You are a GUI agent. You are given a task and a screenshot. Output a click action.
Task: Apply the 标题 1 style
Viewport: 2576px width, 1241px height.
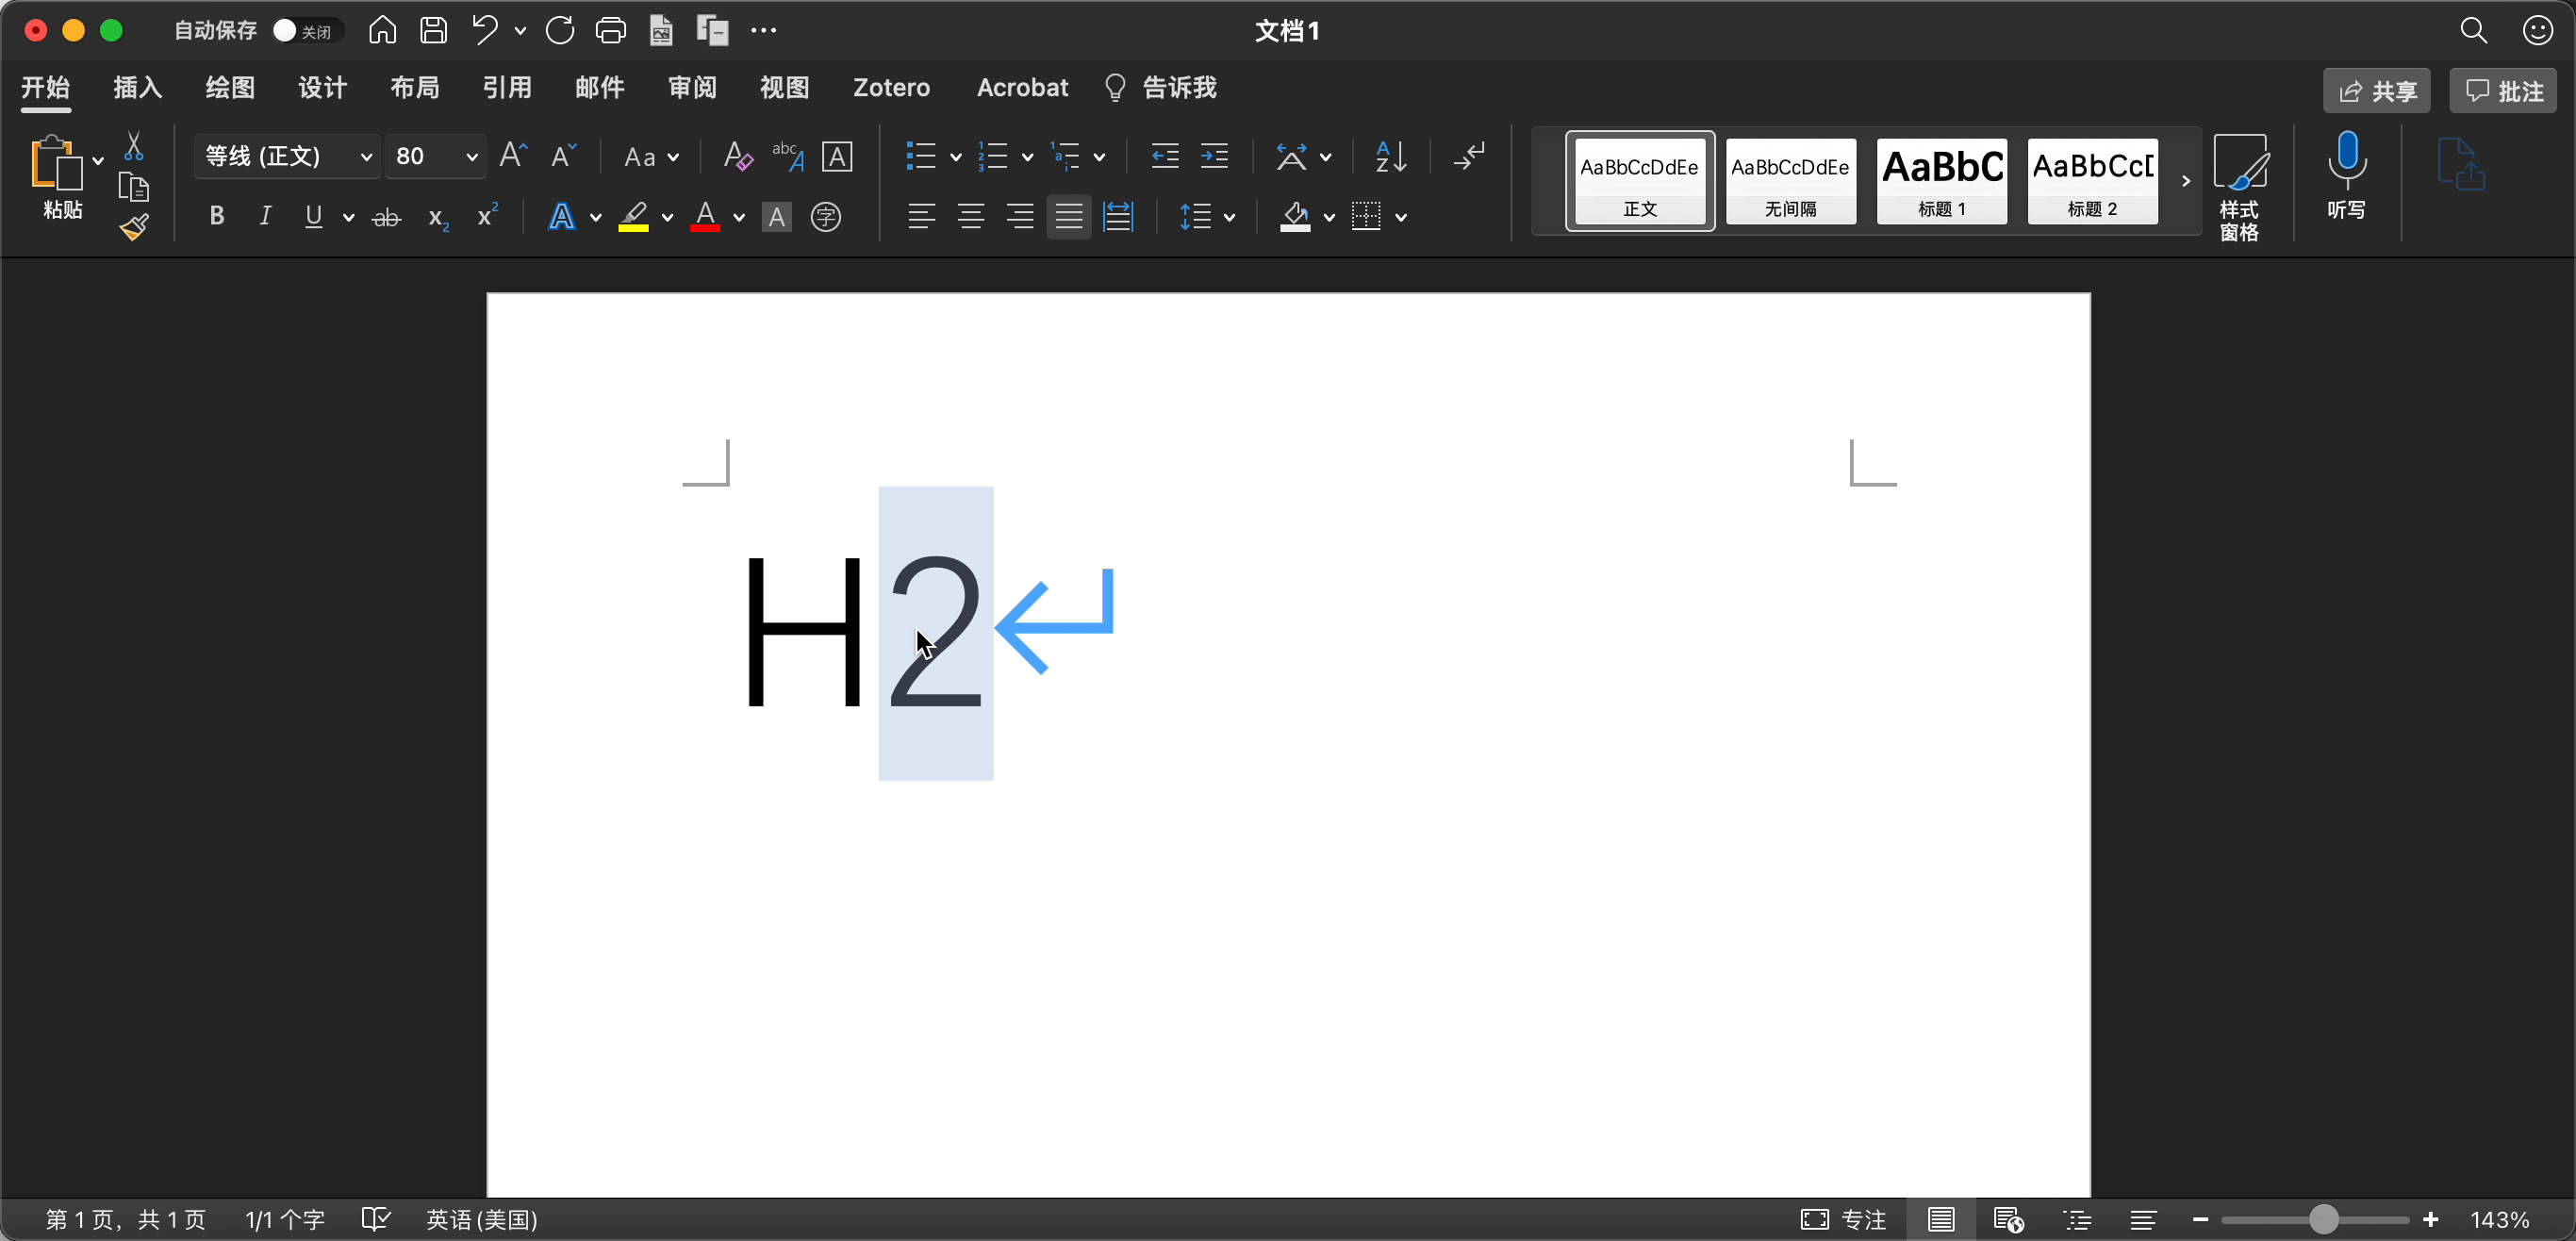tap(1941, 181)
